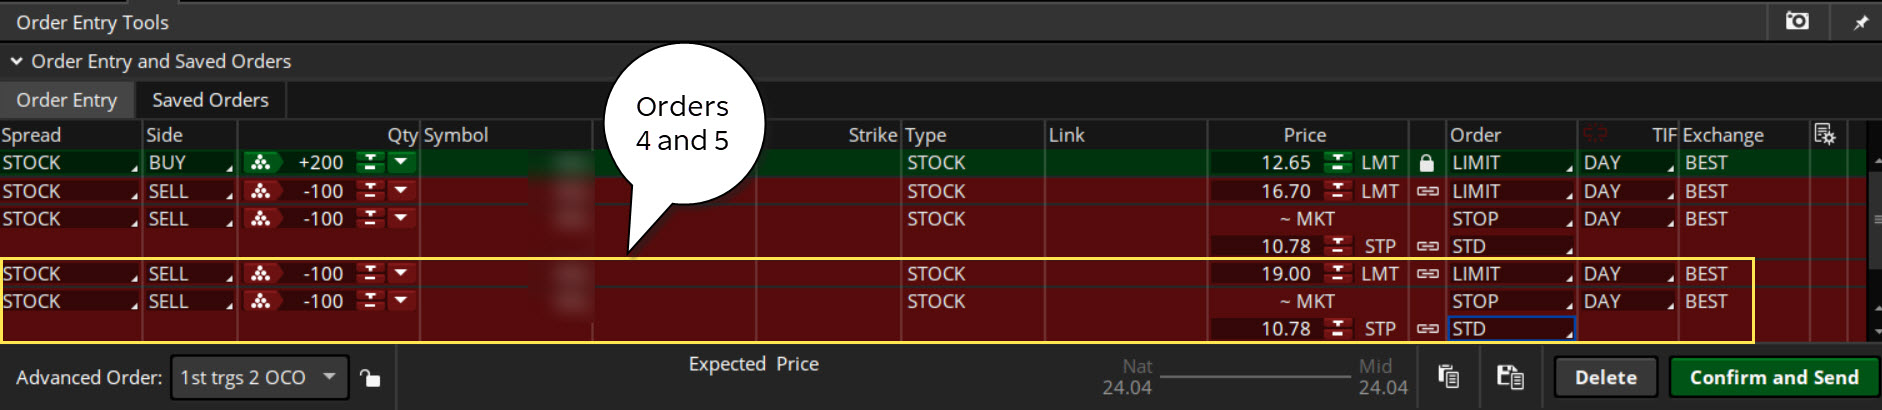This screenshot has width=1882, height=410.
Task: Click the Link column header
Action: coord(1066,134)
